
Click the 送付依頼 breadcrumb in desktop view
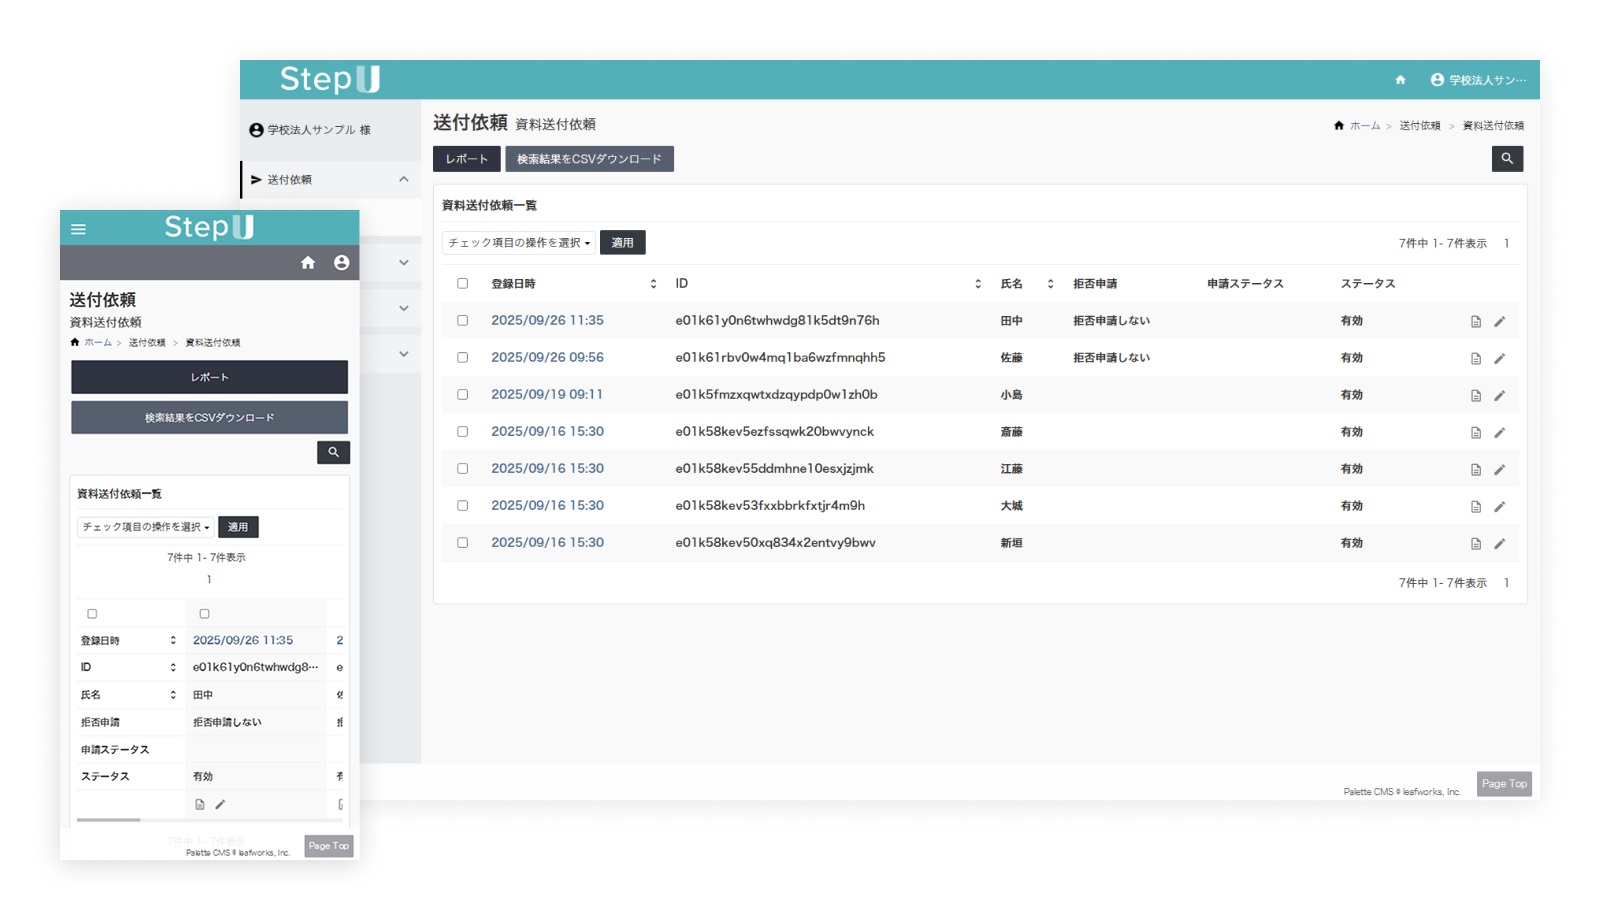tap(1419, 126)
